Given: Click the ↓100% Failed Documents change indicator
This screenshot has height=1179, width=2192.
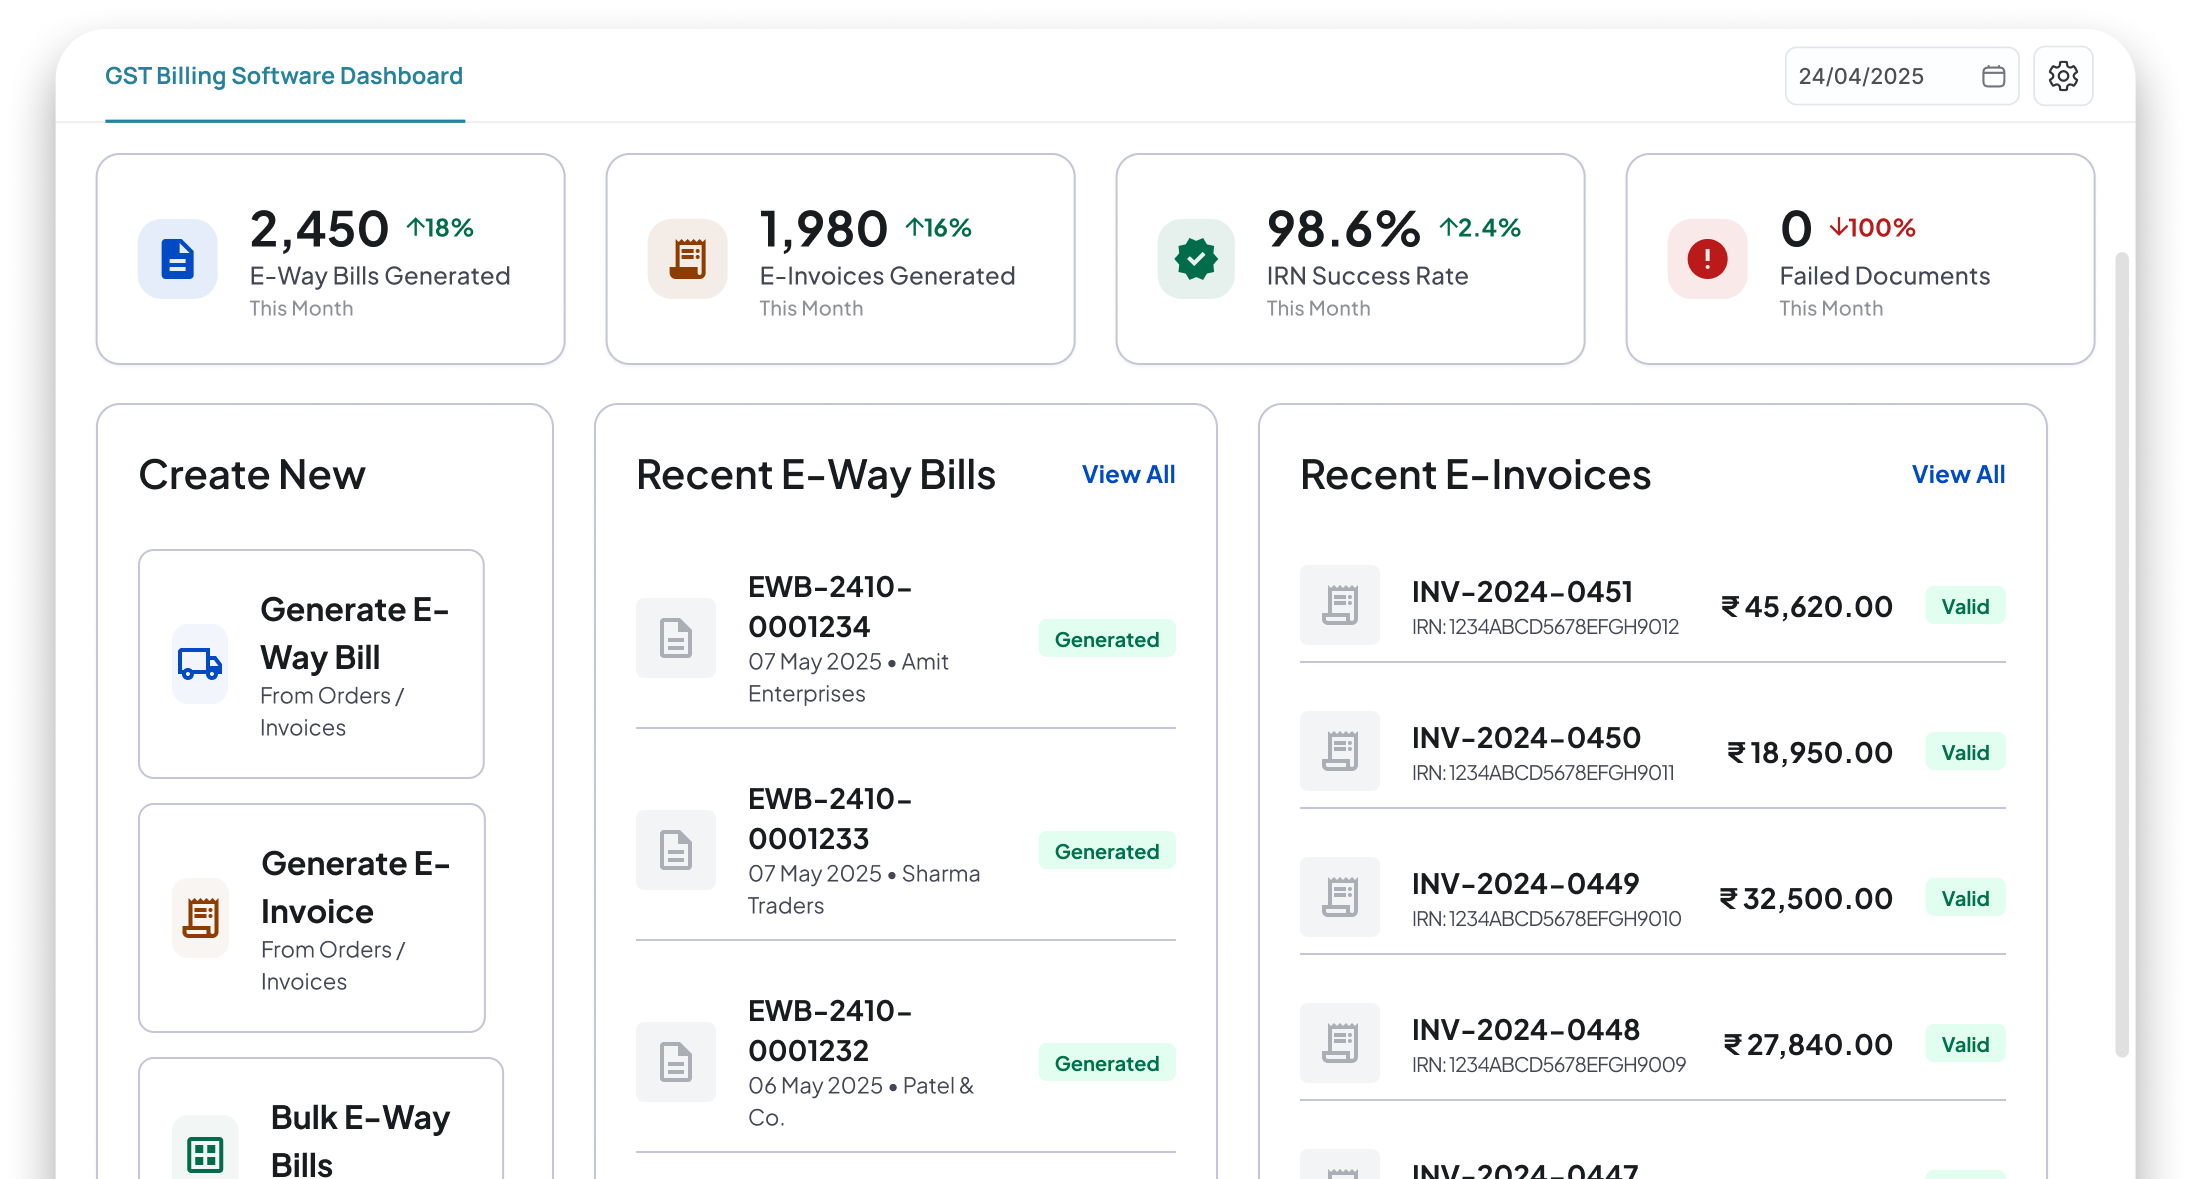Looking at the screenshot, I should click(x=1872, y=228).
